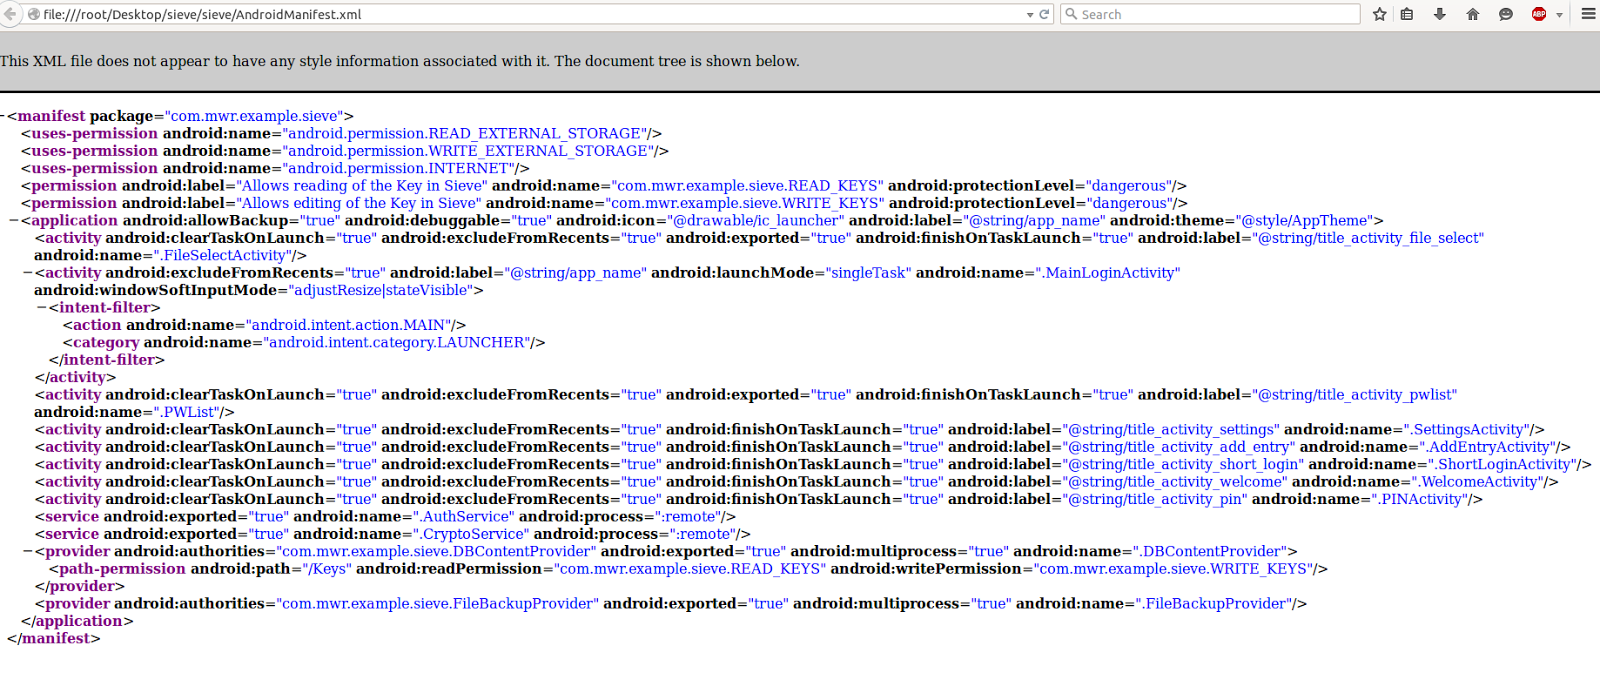Click "/Keys" path-permission value
1600x693 pixels.
coord(327,569)
